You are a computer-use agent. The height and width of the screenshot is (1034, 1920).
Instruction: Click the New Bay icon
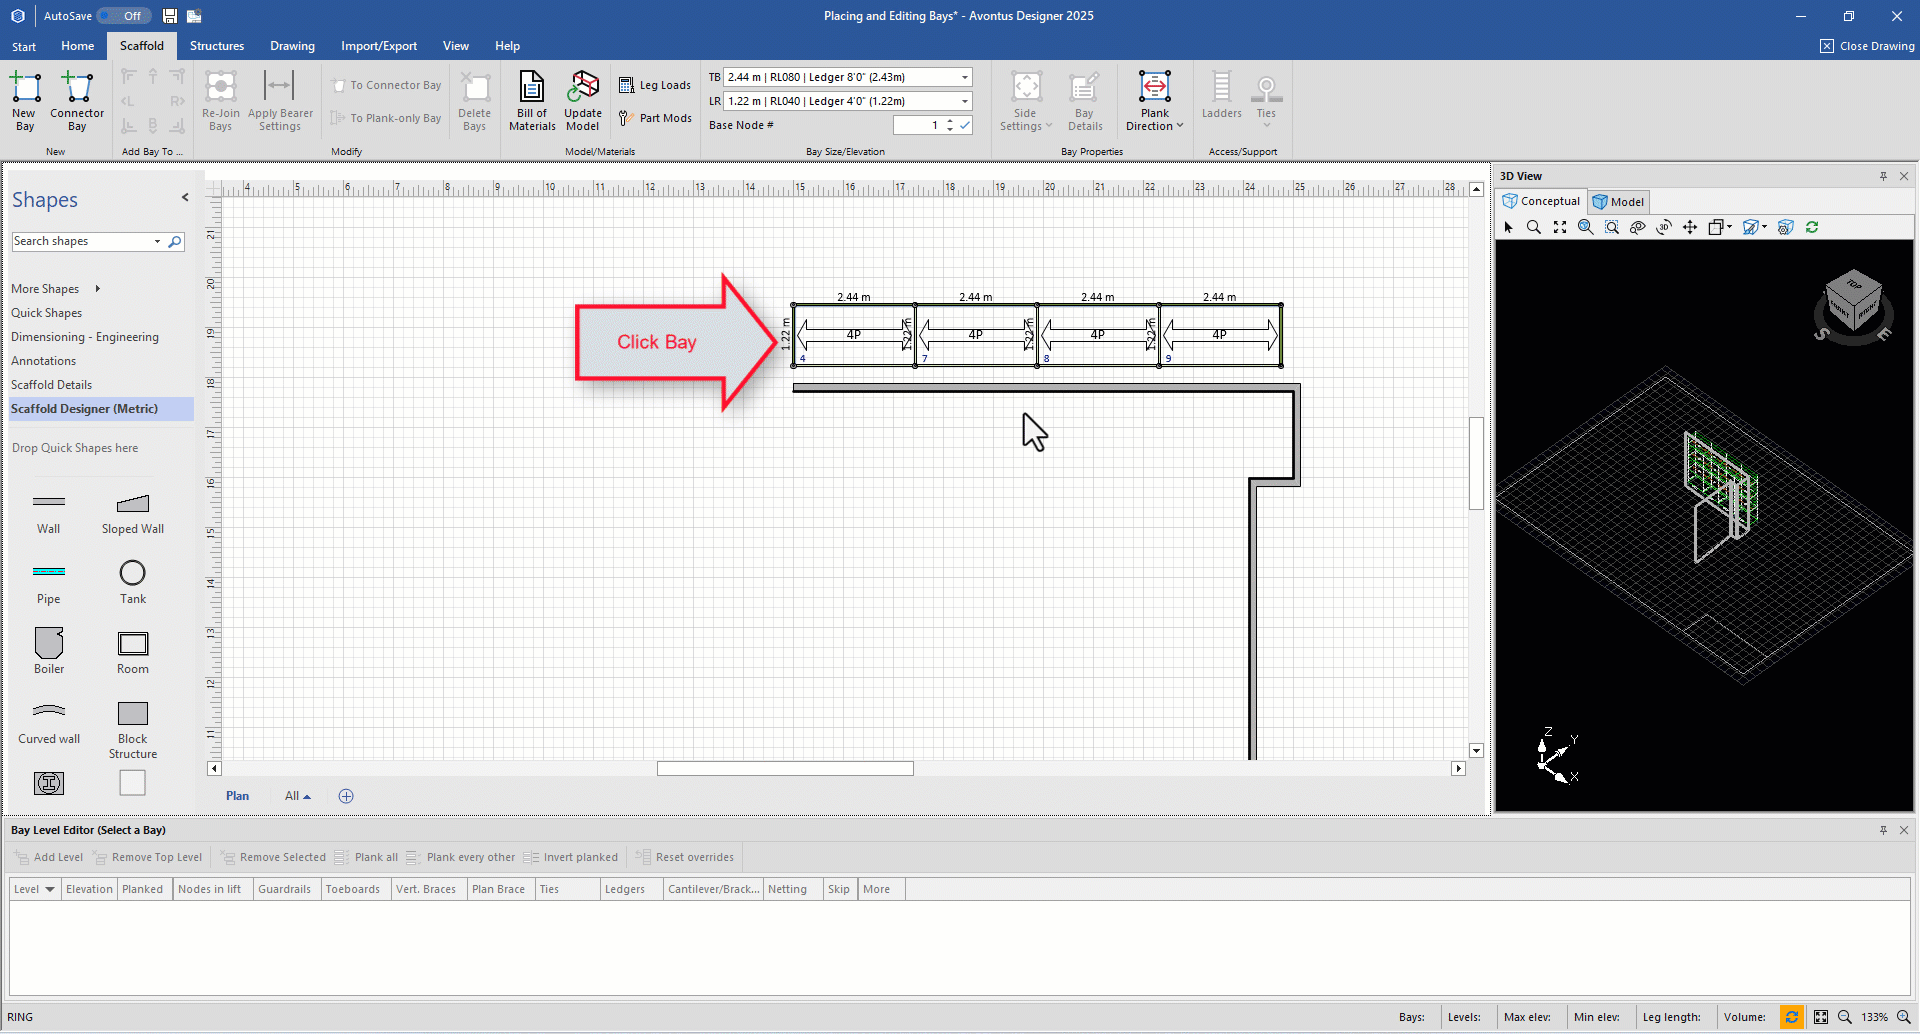tap(25, 99)
